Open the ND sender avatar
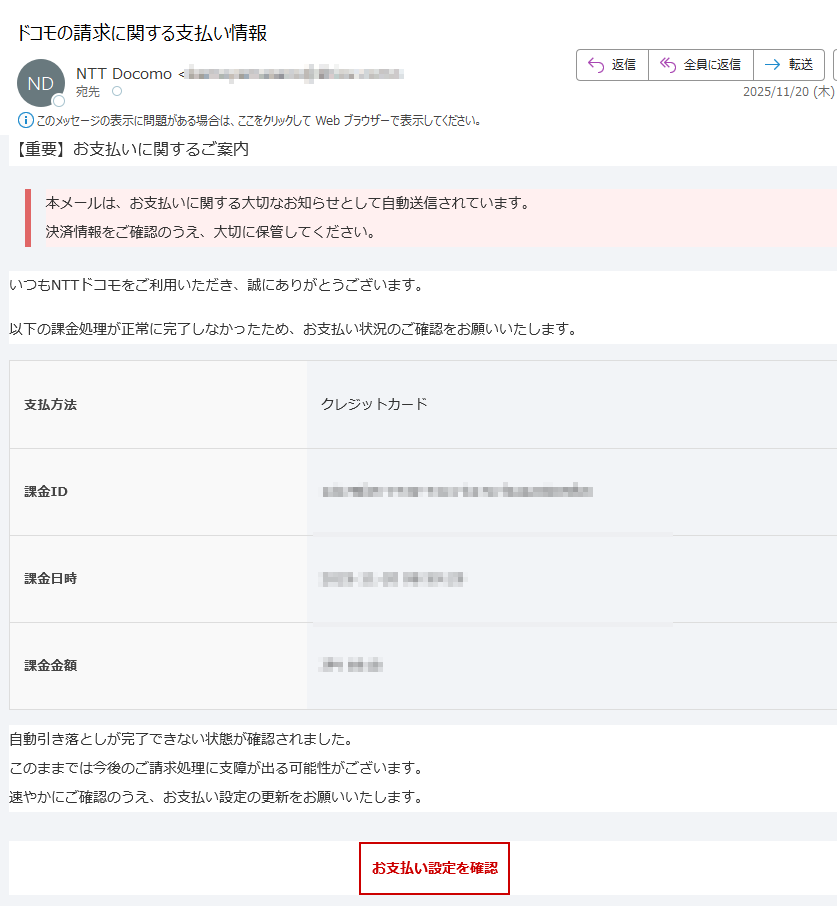The width and height of the screenshot is (837, 906). [41, 83]
